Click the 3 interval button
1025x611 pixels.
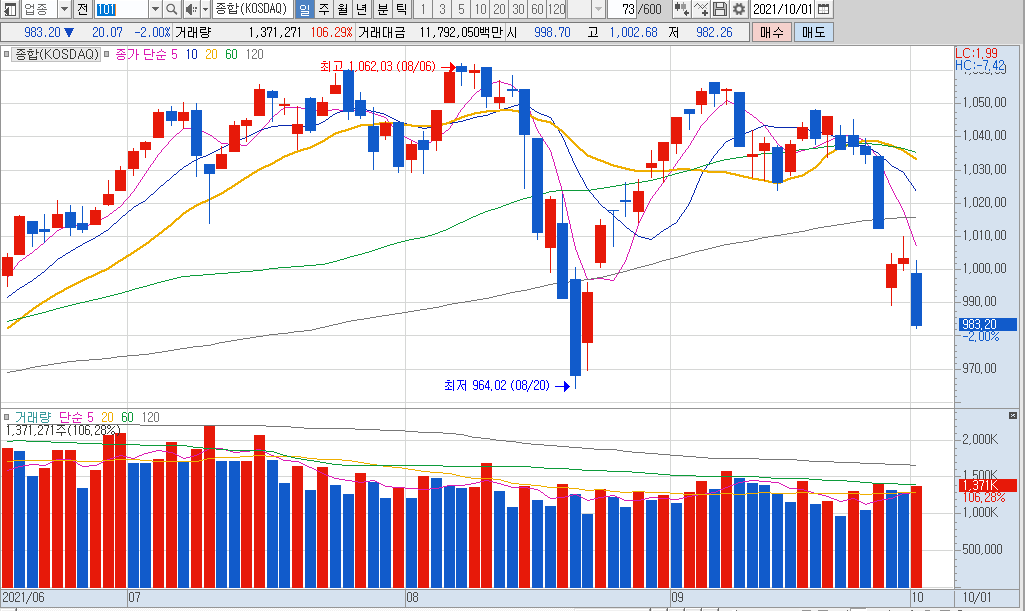tap(443, 9)
